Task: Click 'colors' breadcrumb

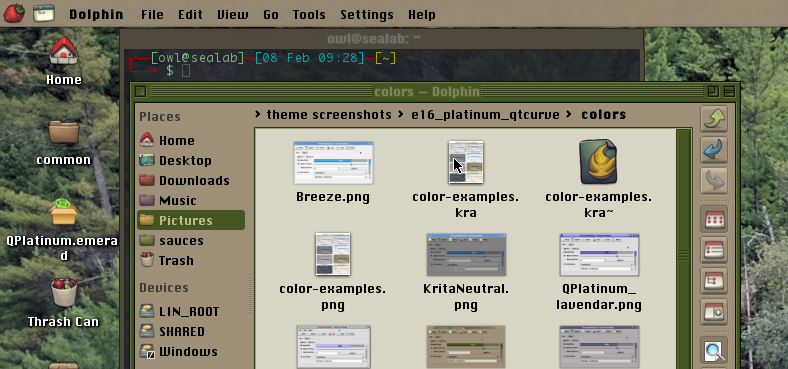Action: coord(603,115)
